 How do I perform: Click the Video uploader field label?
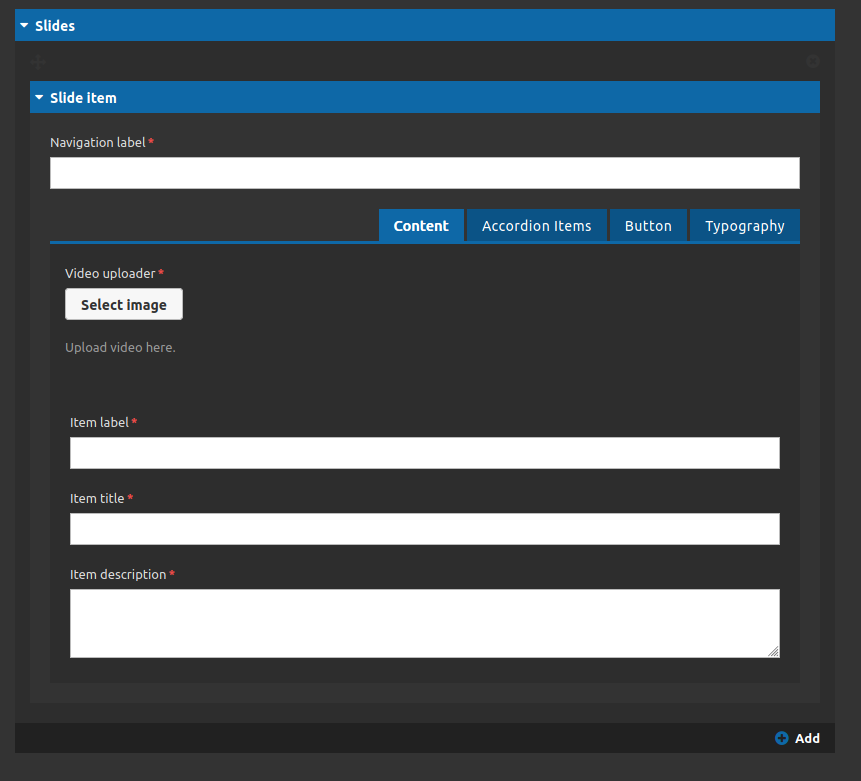pos(110,273)
